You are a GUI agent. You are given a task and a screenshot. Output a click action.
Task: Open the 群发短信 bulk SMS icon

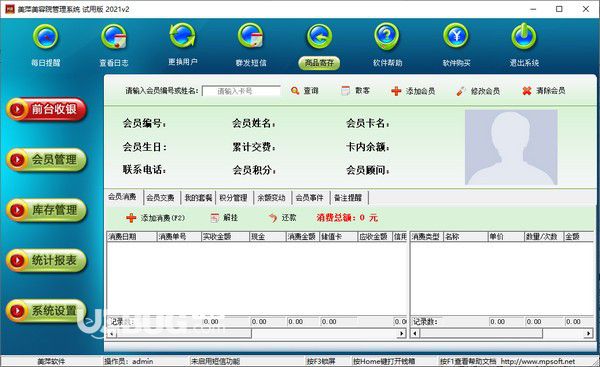click(251, 36)
